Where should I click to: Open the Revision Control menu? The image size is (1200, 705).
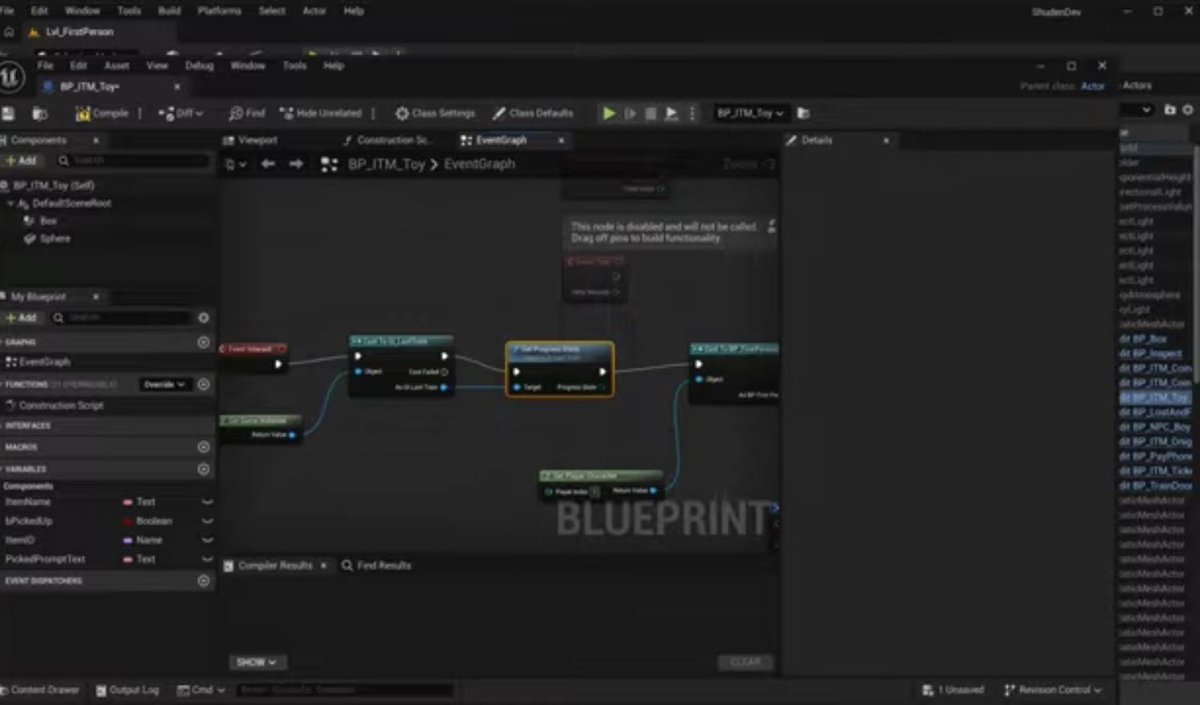coord(1053,690)
